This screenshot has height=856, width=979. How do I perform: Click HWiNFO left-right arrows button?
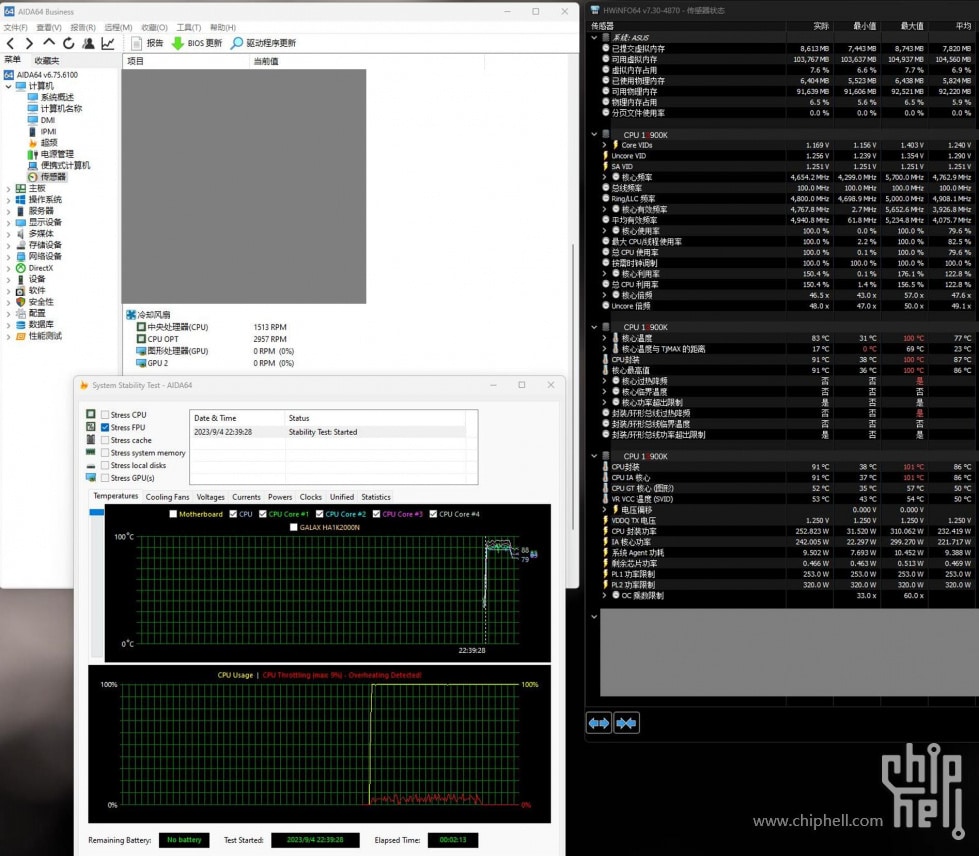(x=599, y=723)
